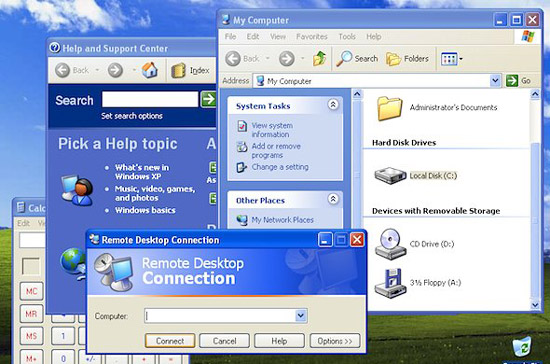Click the Hard Disk Drives heading
This screenshot has height=364, width=550.
coord(404,143)
